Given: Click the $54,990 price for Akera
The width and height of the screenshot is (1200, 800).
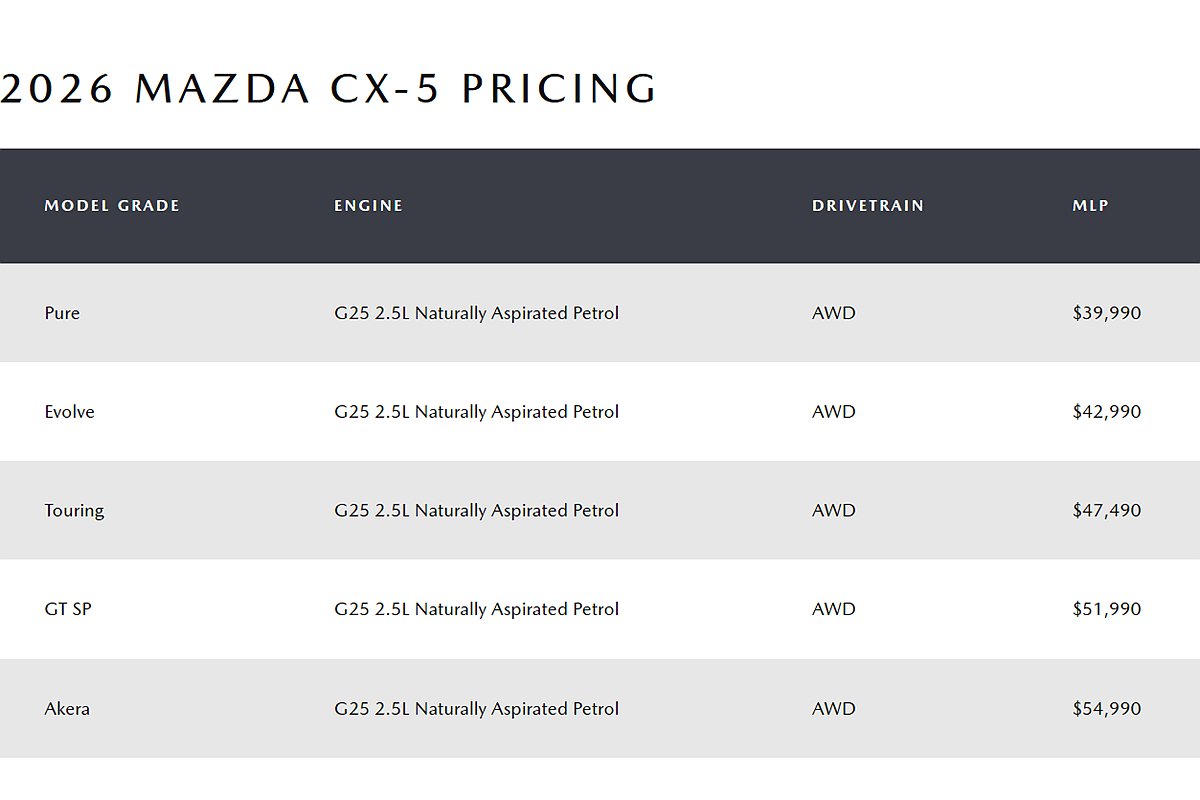Looking at the screenshot, I should coord(1106,709).
